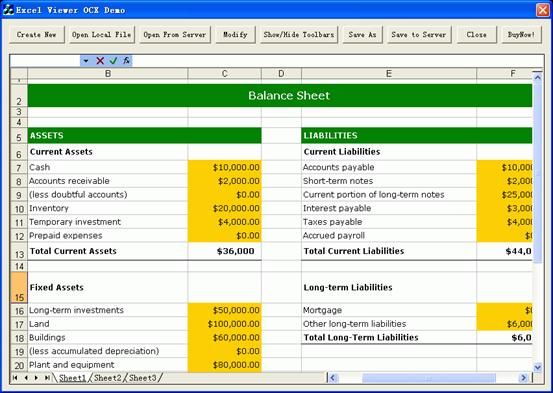
Task: Click the Modify button
Action: click(x=235, y=35)
